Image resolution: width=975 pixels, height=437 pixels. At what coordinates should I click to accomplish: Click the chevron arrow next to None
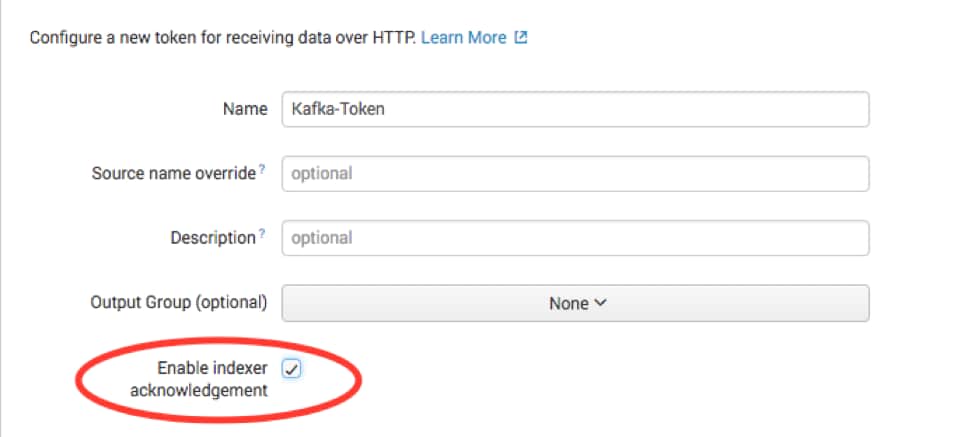(600, 303)
